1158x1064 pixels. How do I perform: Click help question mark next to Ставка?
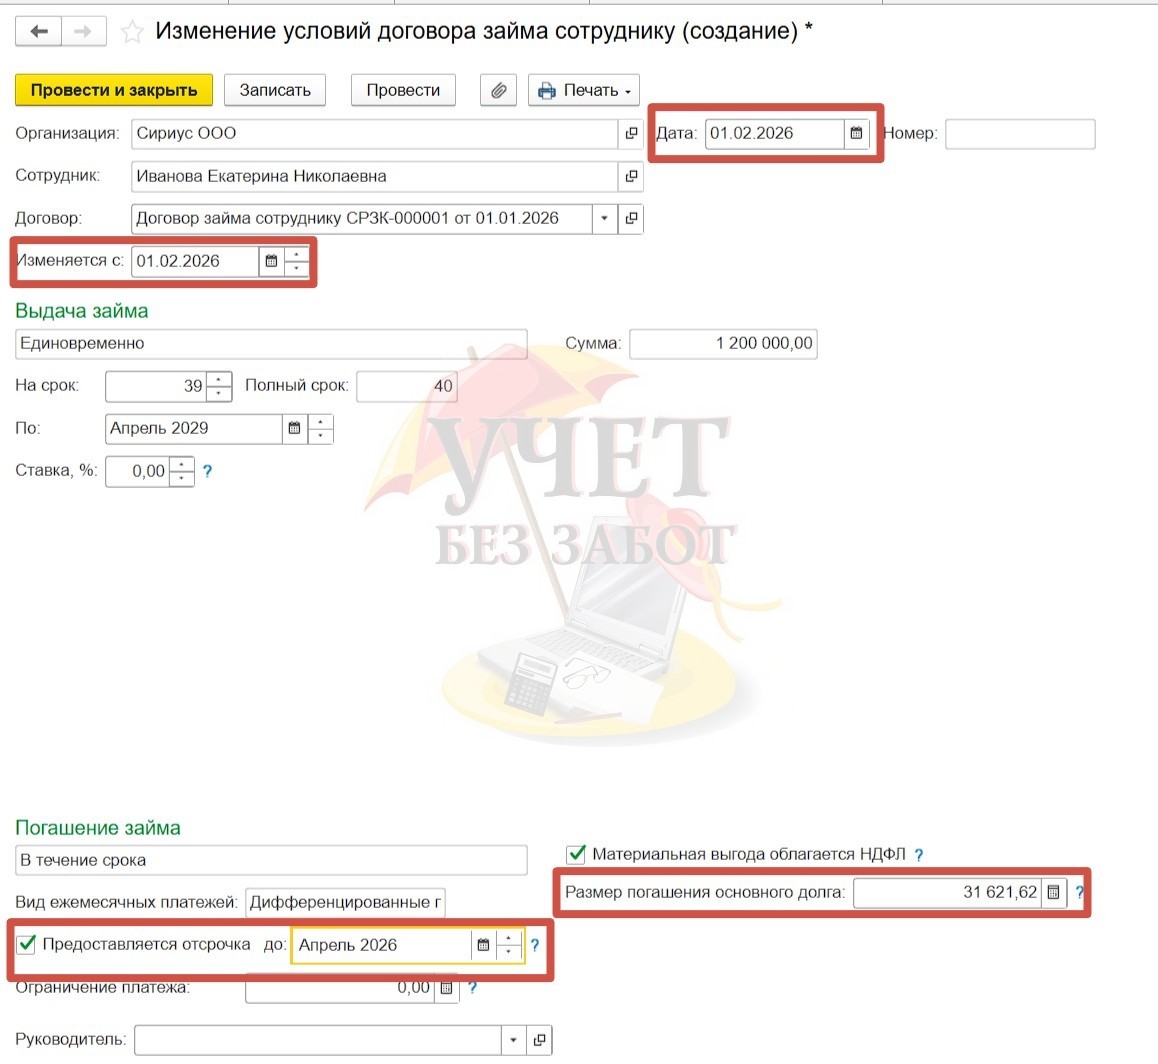[x=208, y=471]
